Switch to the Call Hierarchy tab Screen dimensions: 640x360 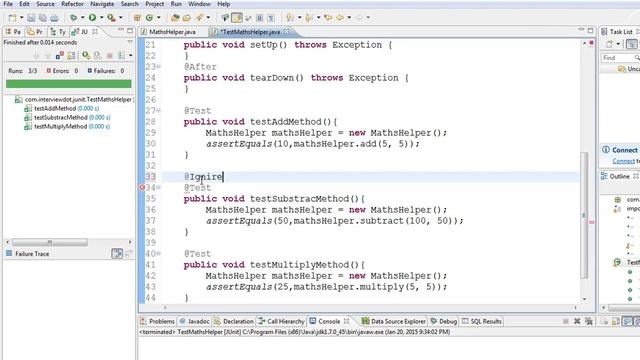pos(282,321)
